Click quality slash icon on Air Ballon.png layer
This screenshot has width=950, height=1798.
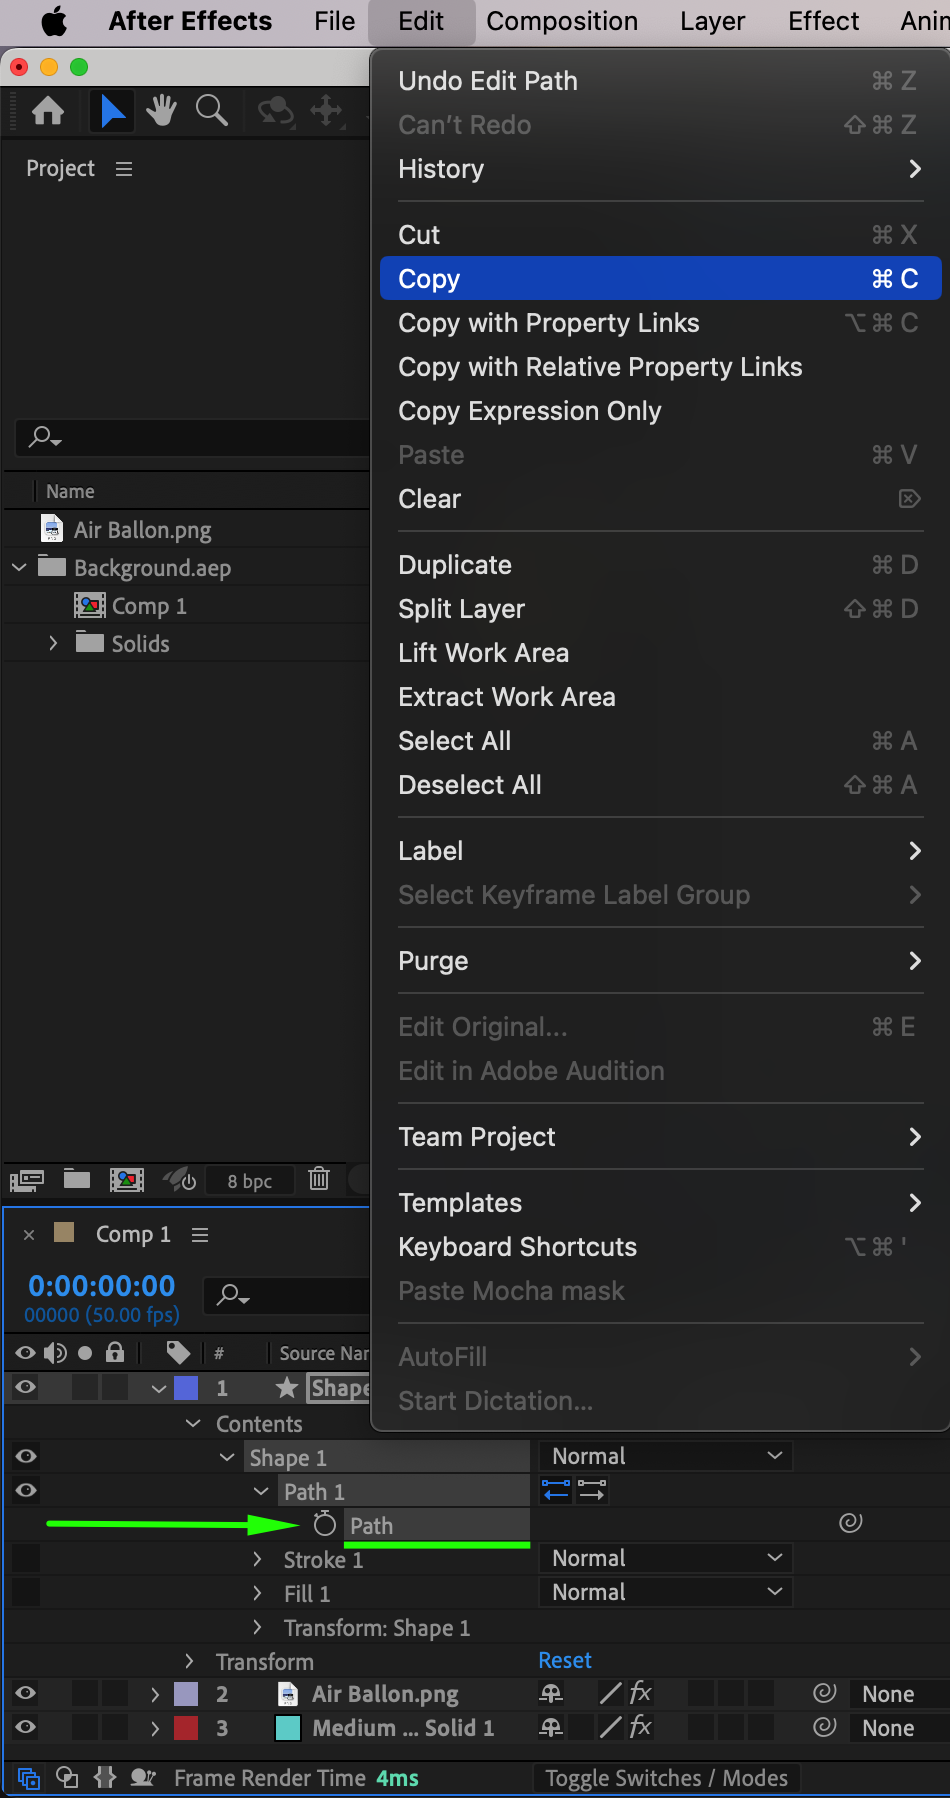[x=610, y=1693]
